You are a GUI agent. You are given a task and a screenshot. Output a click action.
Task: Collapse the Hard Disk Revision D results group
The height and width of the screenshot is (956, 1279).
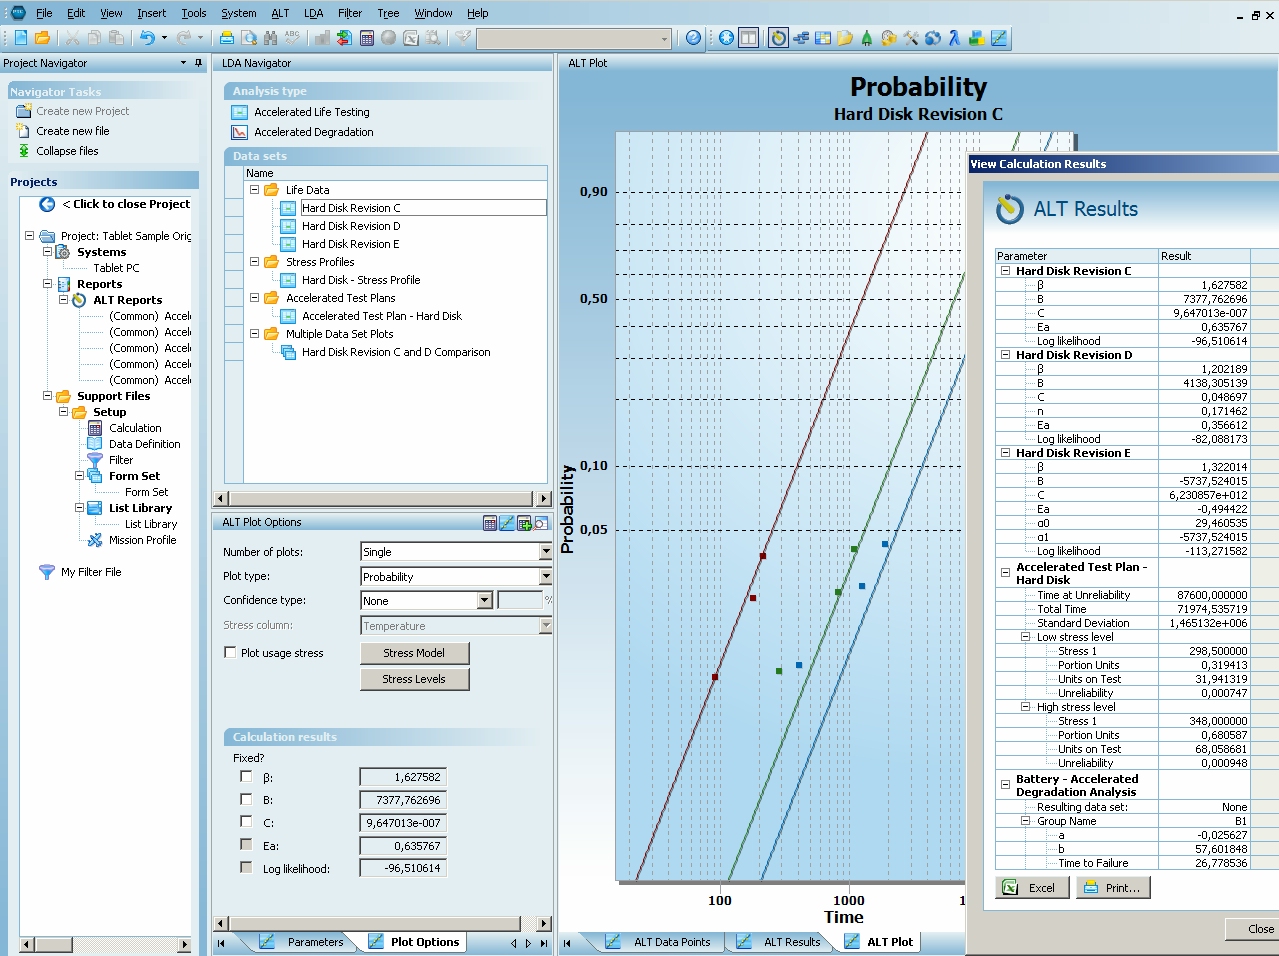point(1005,355)
